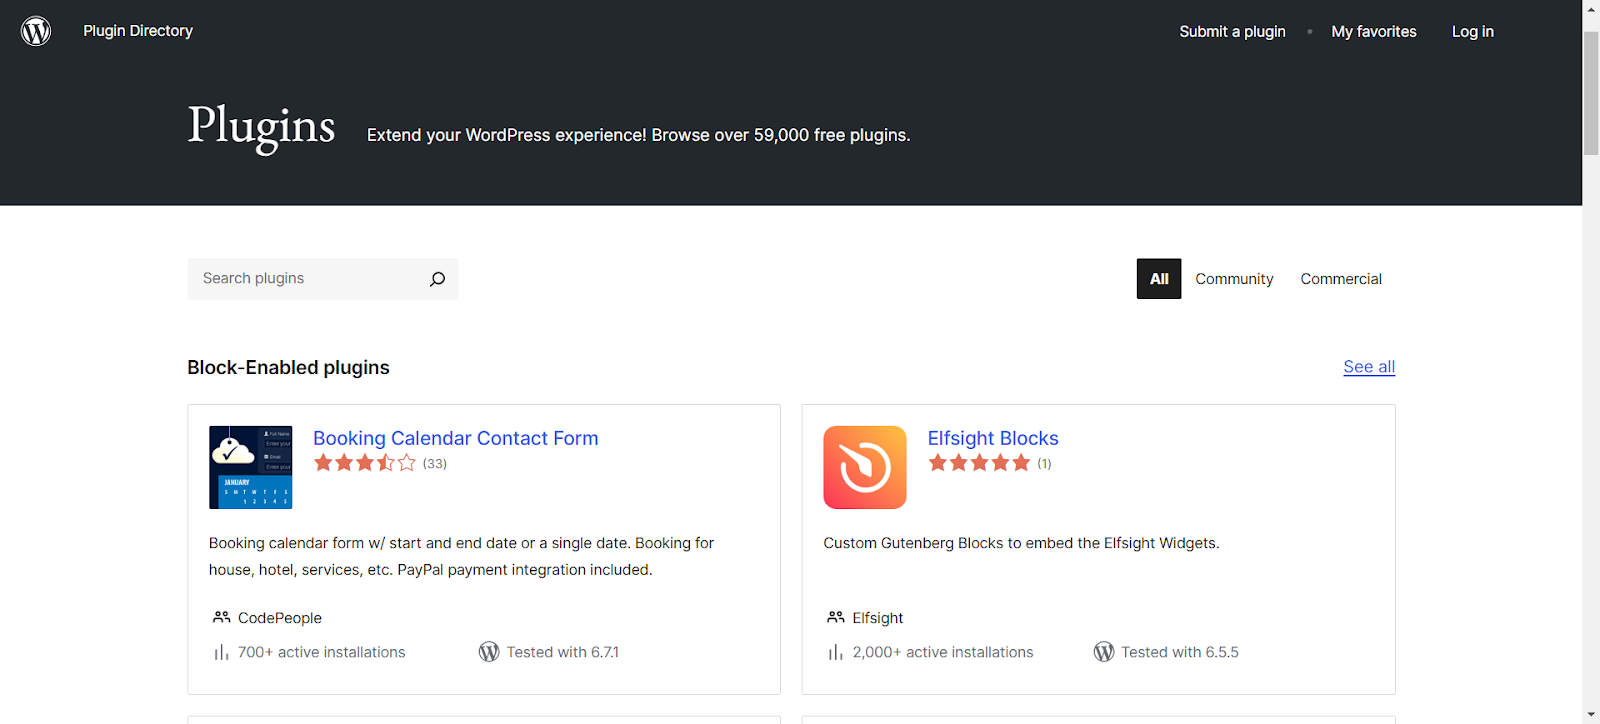The image size is (1600, 724).
Task: Switch to the Community filter tab
Action: point(1234,279)
